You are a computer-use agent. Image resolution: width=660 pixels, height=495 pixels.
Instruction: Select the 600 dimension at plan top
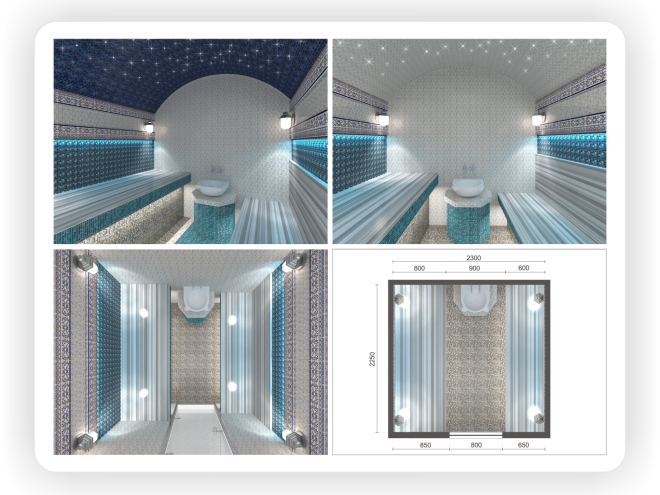[524, 268]
